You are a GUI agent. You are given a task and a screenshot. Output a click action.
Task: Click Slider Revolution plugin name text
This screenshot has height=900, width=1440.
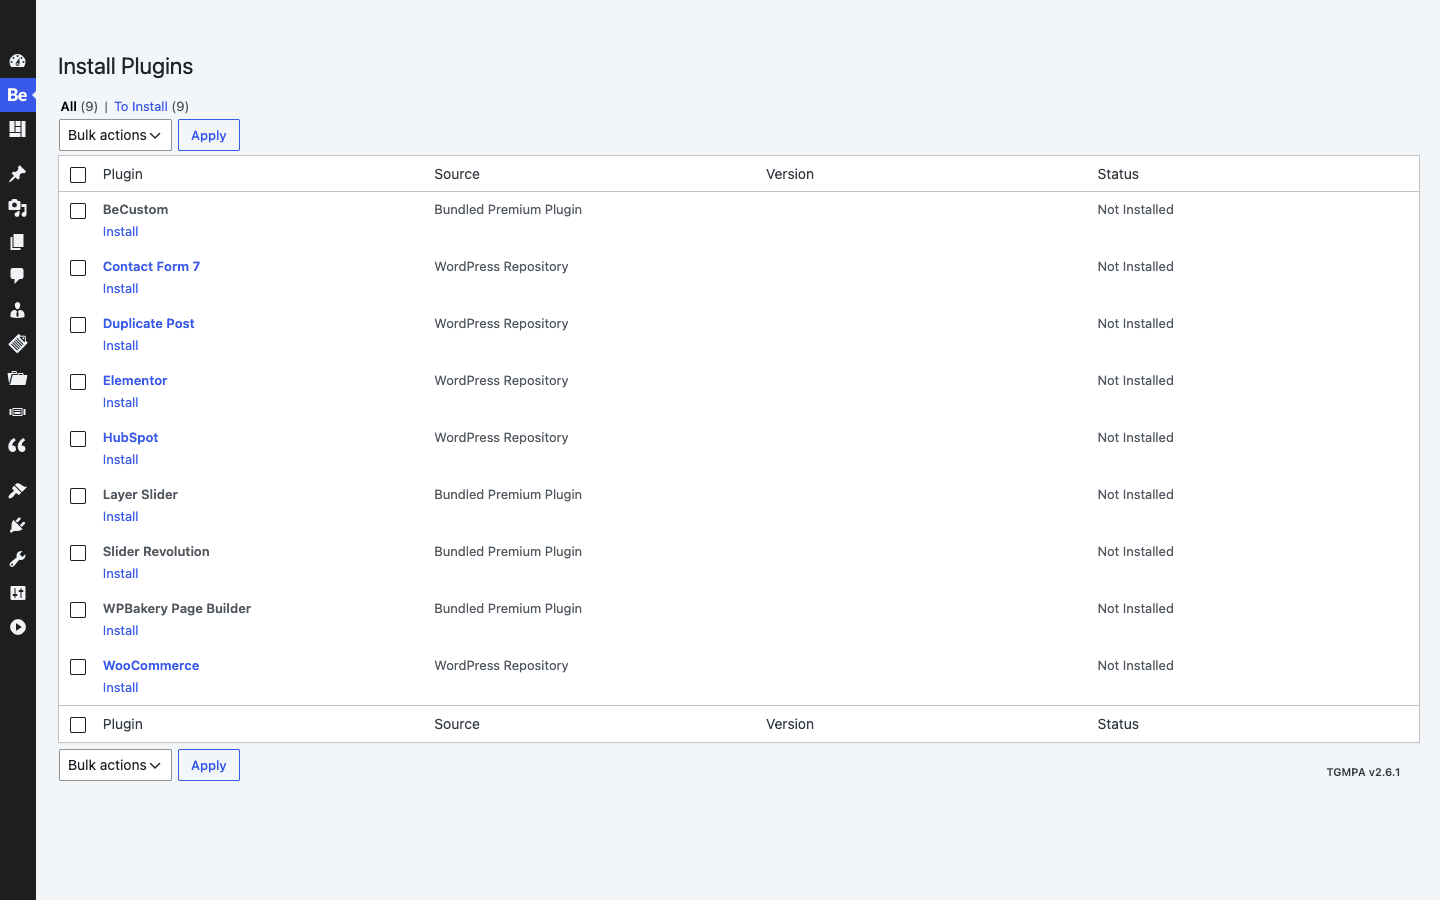[156, 551]
